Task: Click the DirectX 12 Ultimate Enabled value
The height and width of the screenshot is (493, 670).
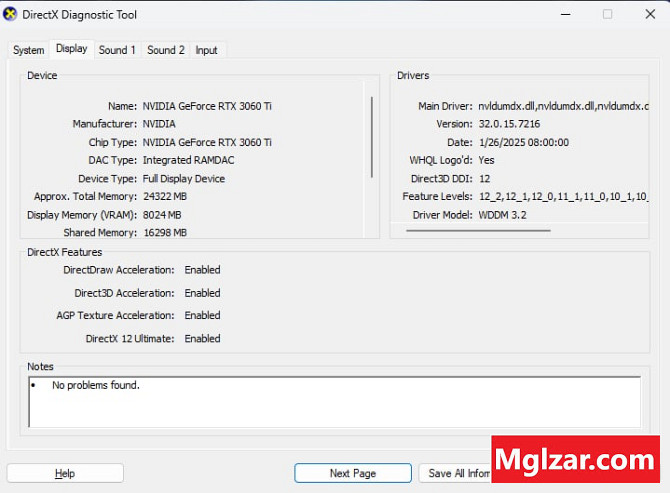Action: pos(203,339)
